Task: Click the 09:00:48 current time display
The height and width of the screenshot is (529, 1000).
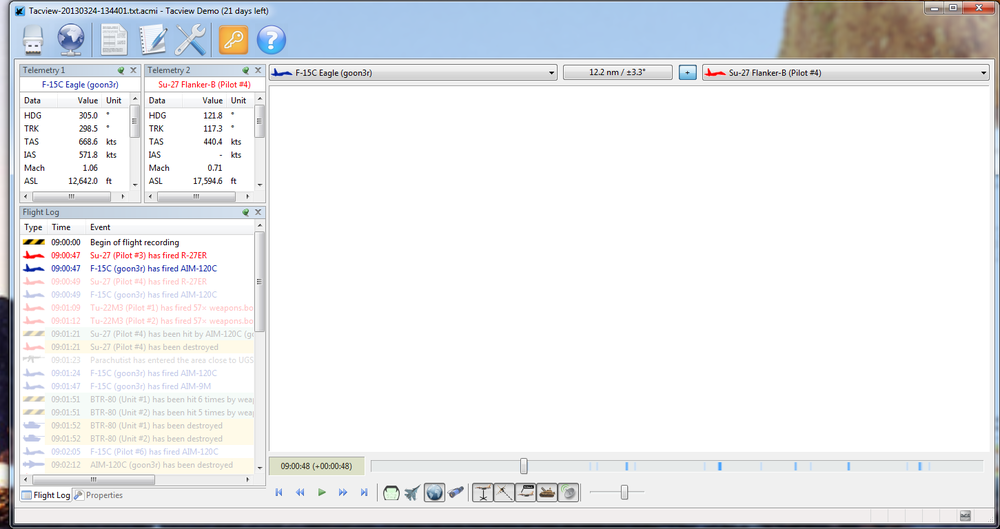Action: point(316,466)
